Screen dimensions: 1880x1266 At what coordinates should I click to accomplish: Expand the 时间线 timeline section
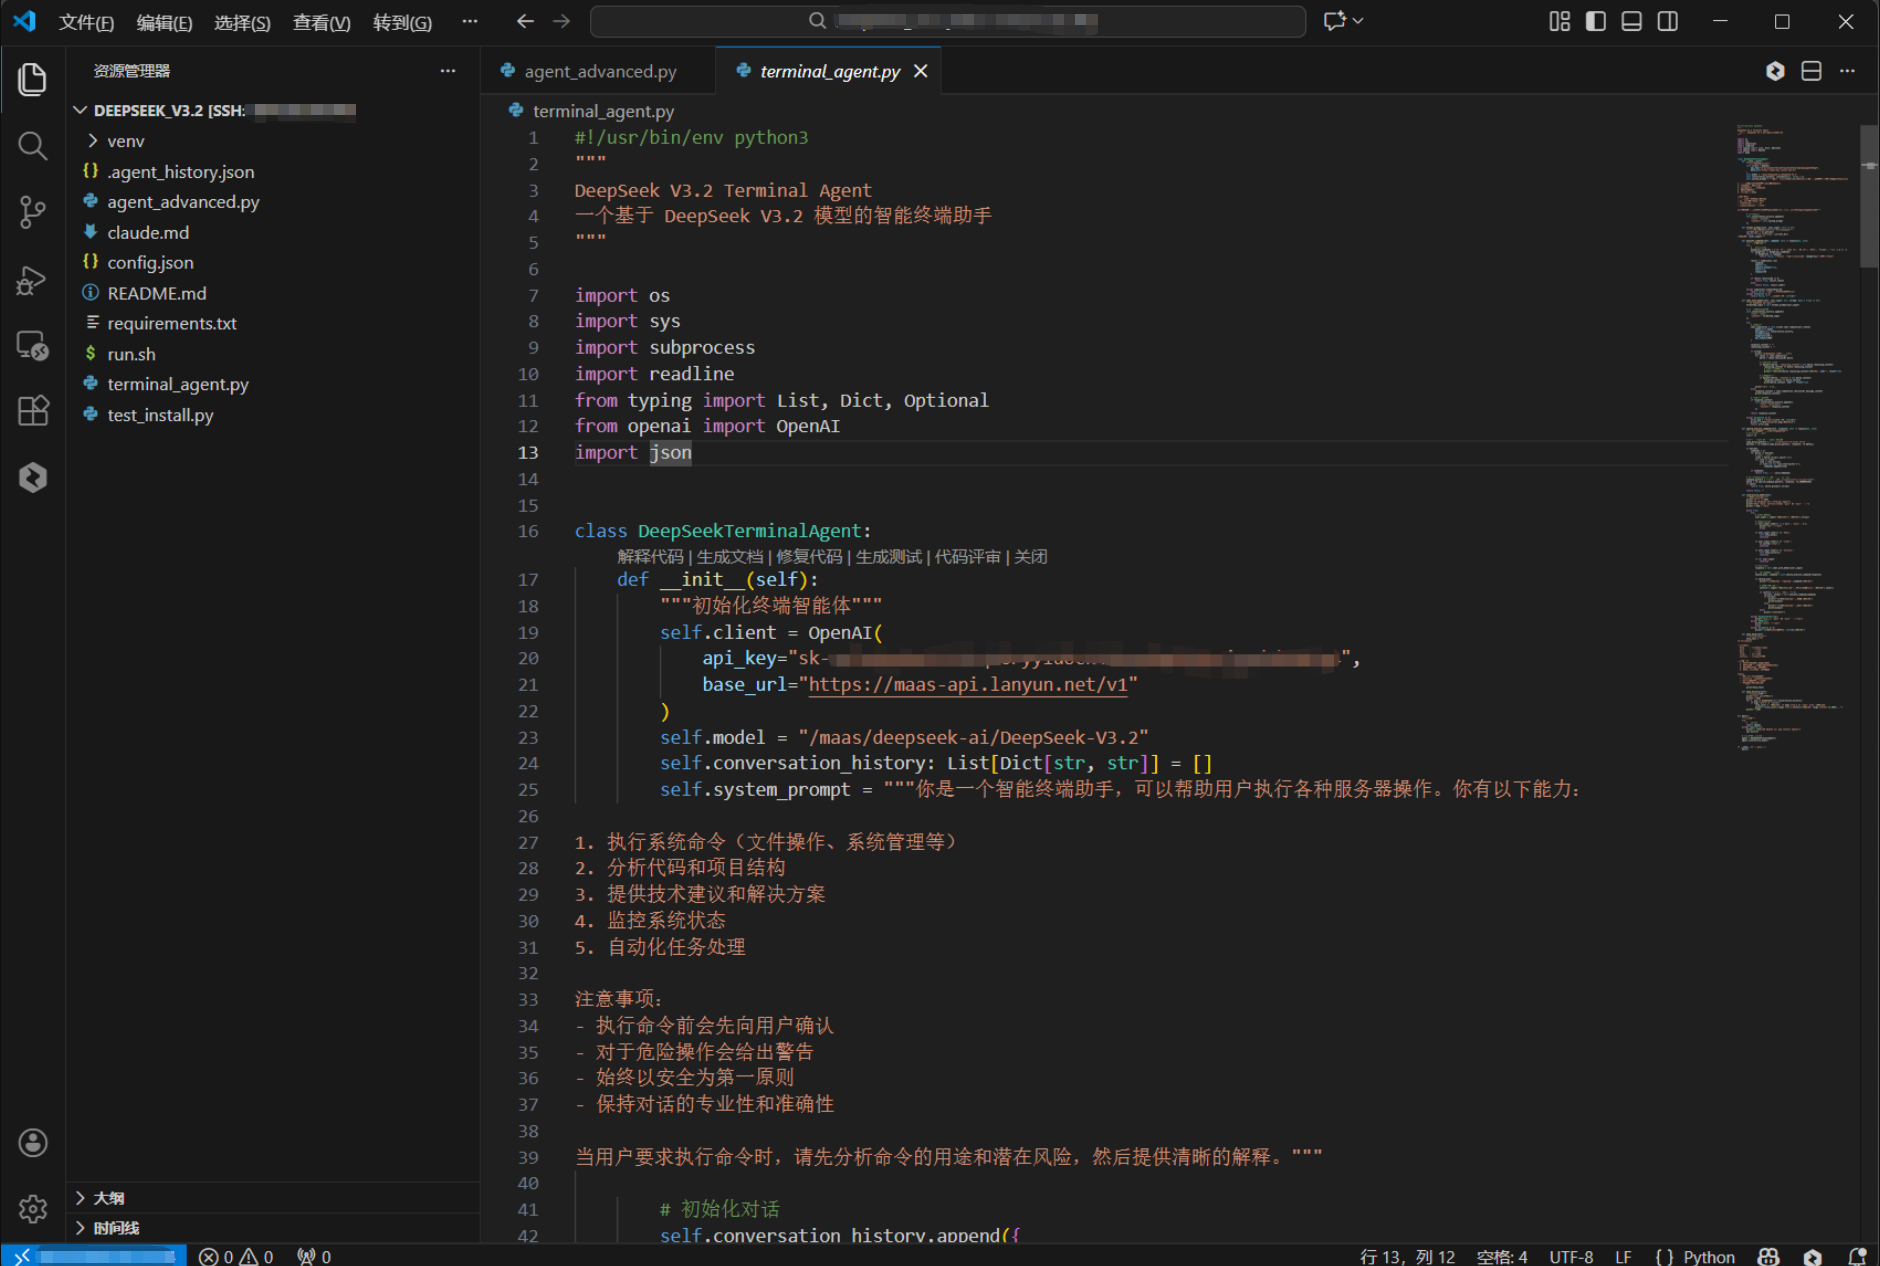click(x=116, y=1228)
